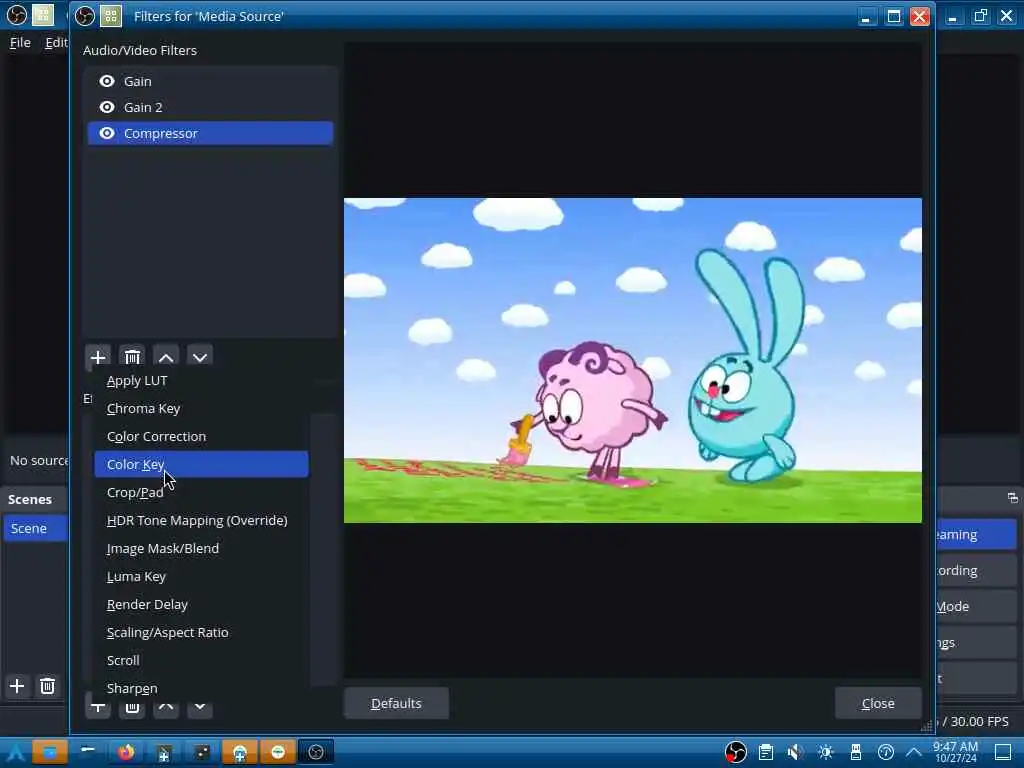This screenshot has width=1024, height=768.
Task: Select the Gain 2 filter row
Action: tap(210, 107)
